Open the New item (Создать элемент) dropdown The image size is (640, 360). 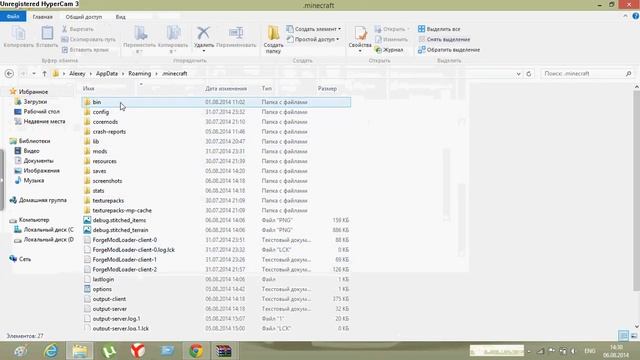tap(313, 29)
